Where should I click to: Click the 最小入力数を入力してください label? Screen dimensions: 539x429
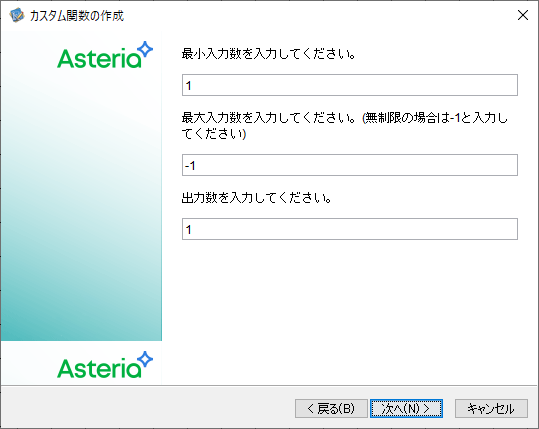pyautogui.click(x=268, y=54)
